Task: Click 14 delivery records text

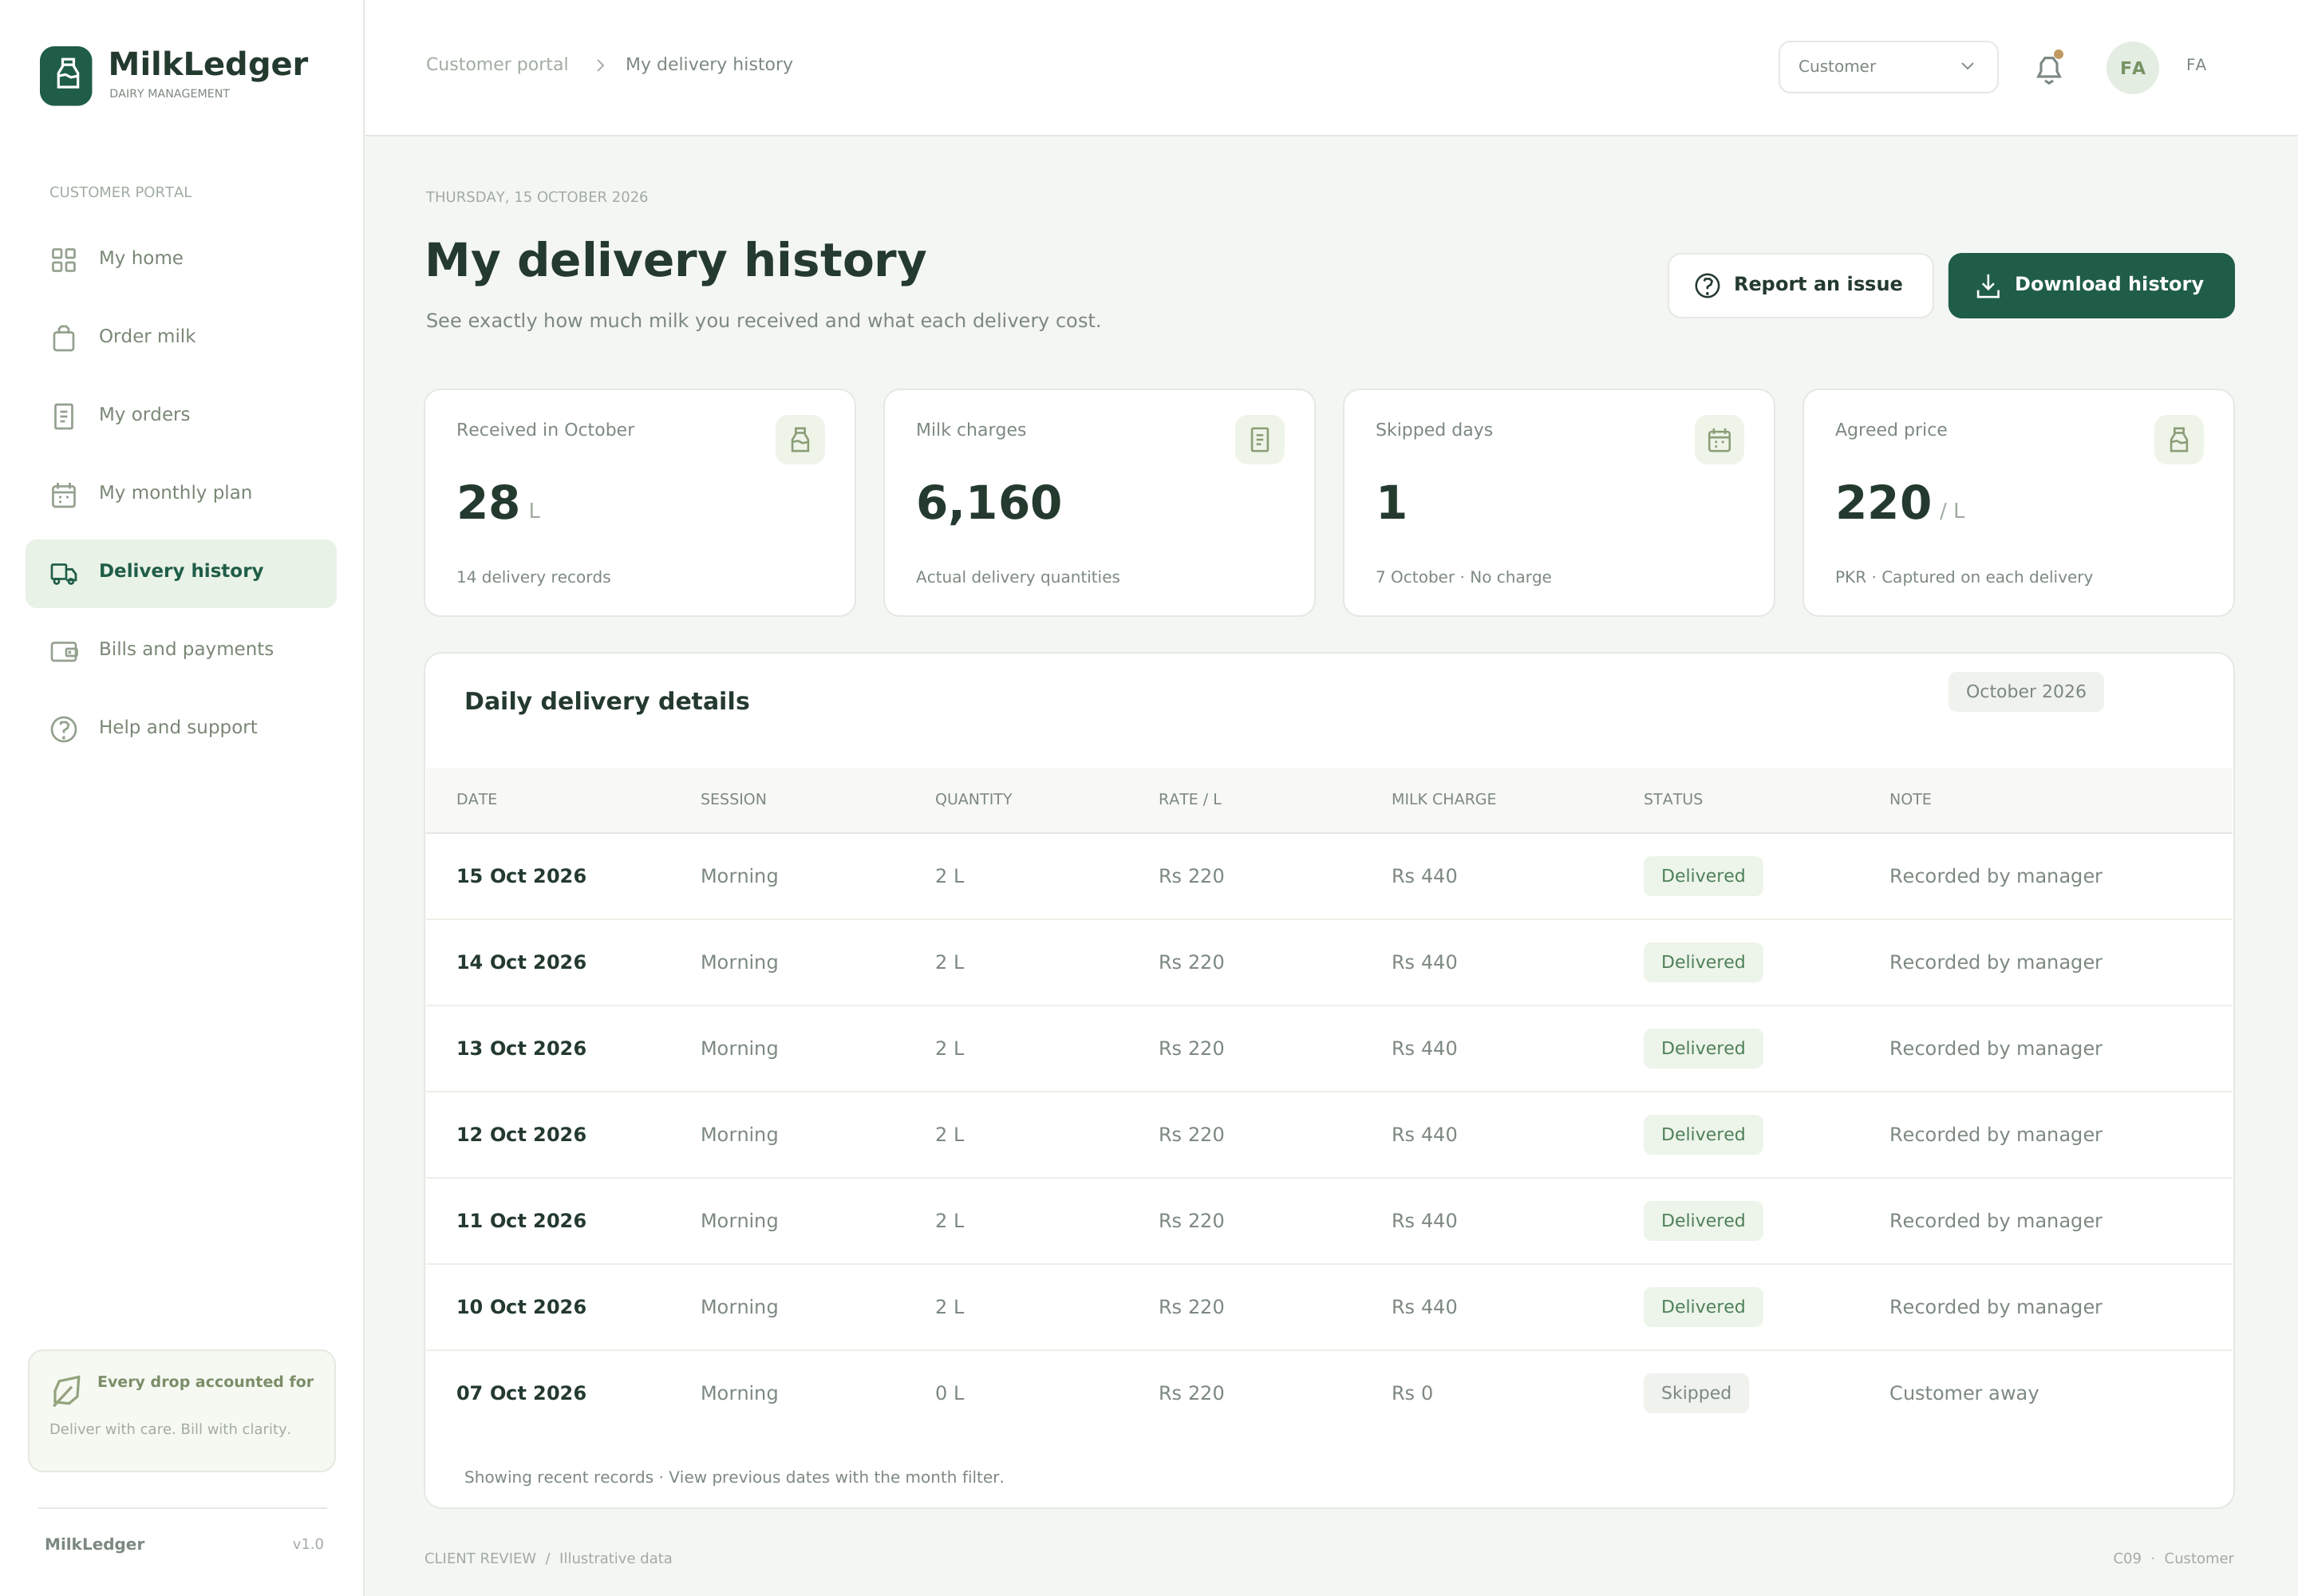Action: [x=533, y=577]
